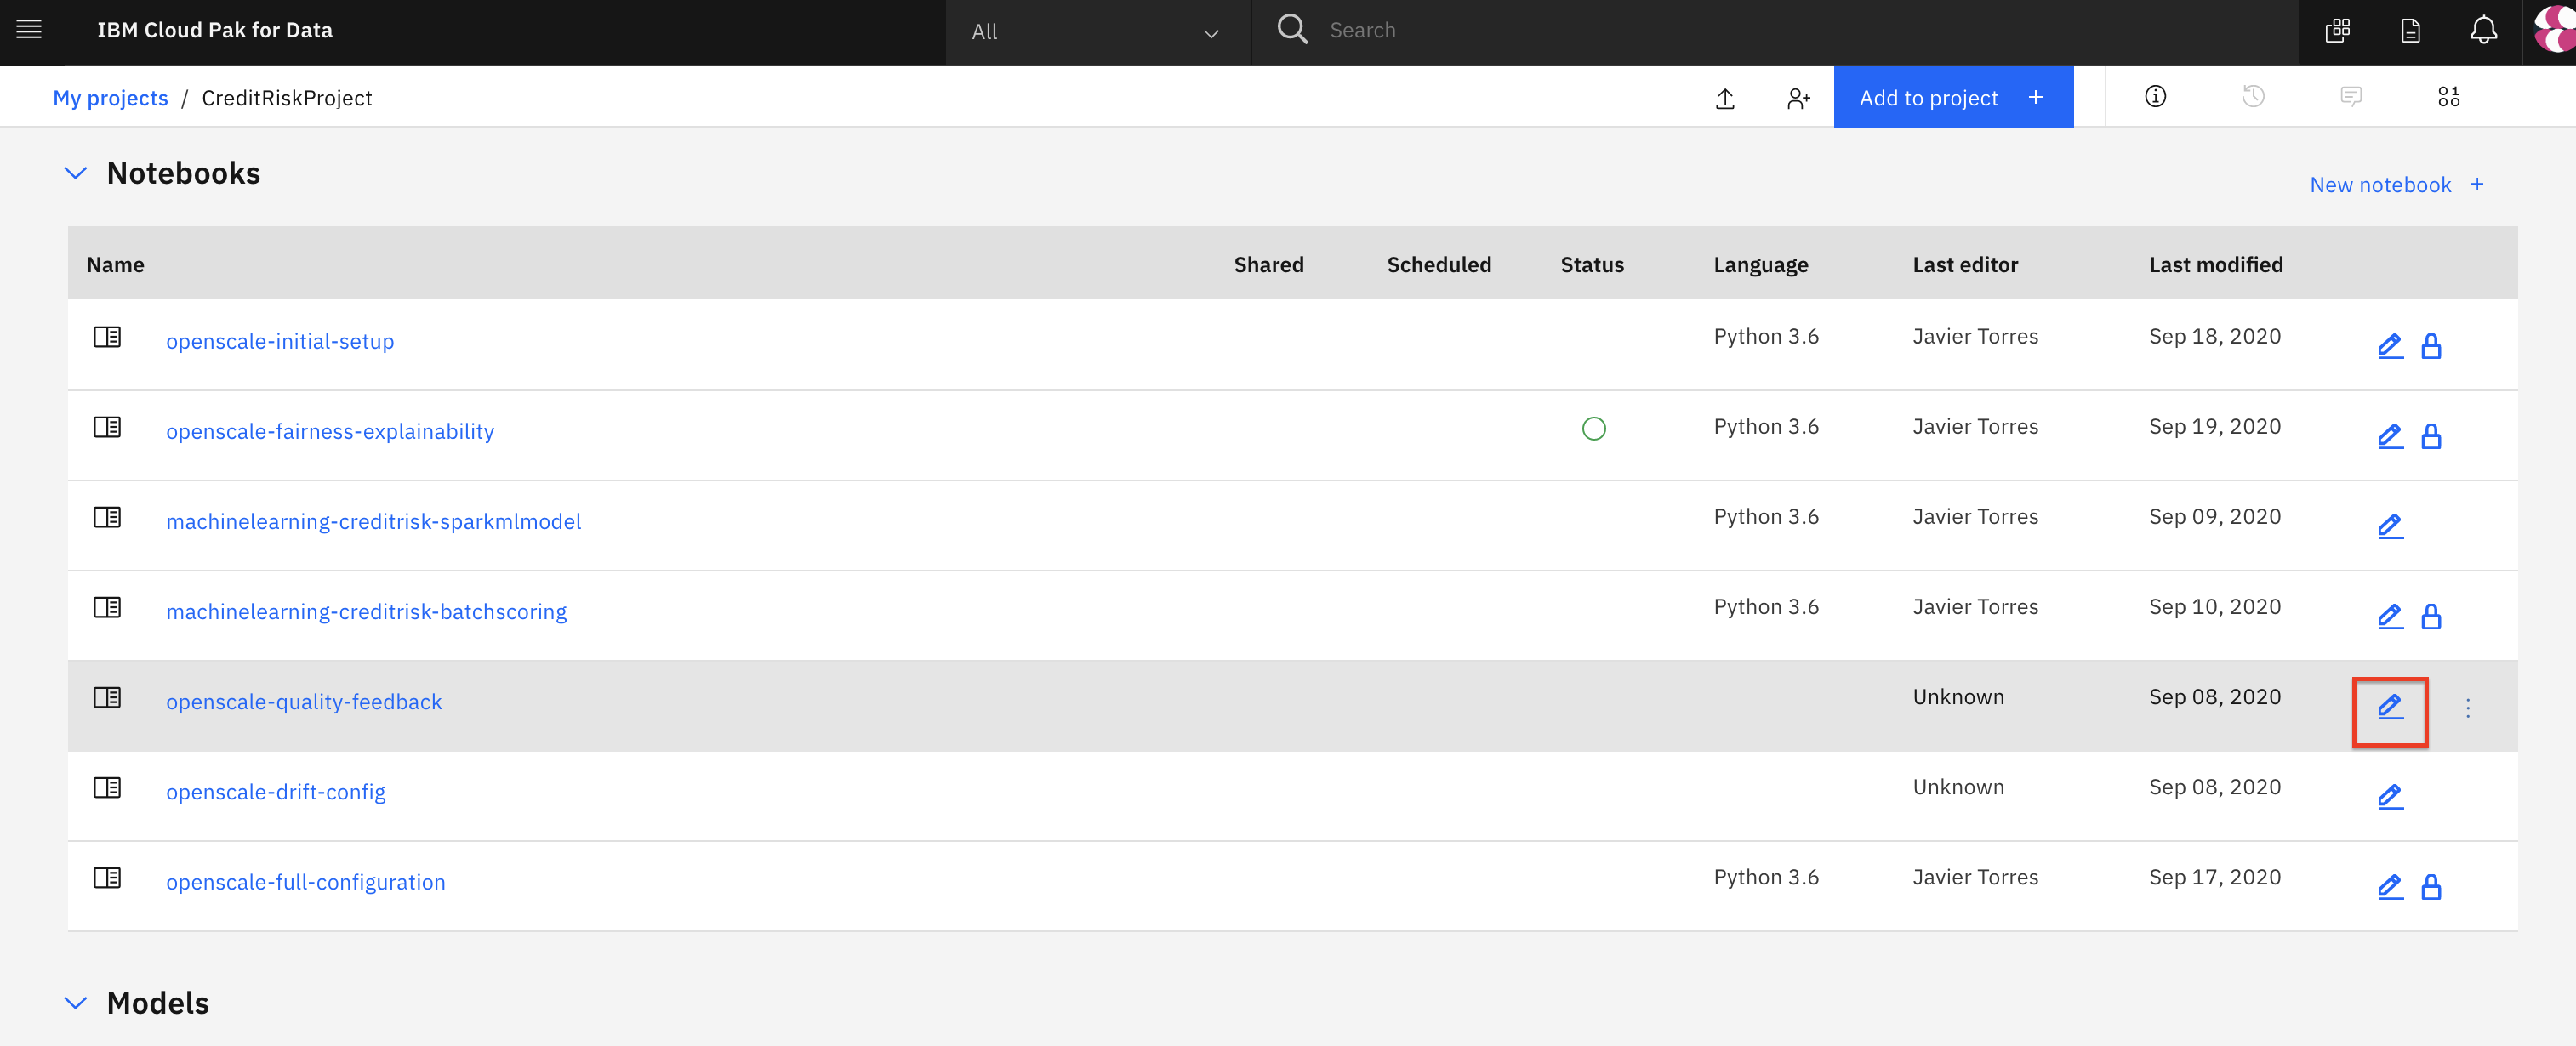Click the upload asset icon
Viewport: 2576px width, 1046px height.
[x=1725, y=98]
